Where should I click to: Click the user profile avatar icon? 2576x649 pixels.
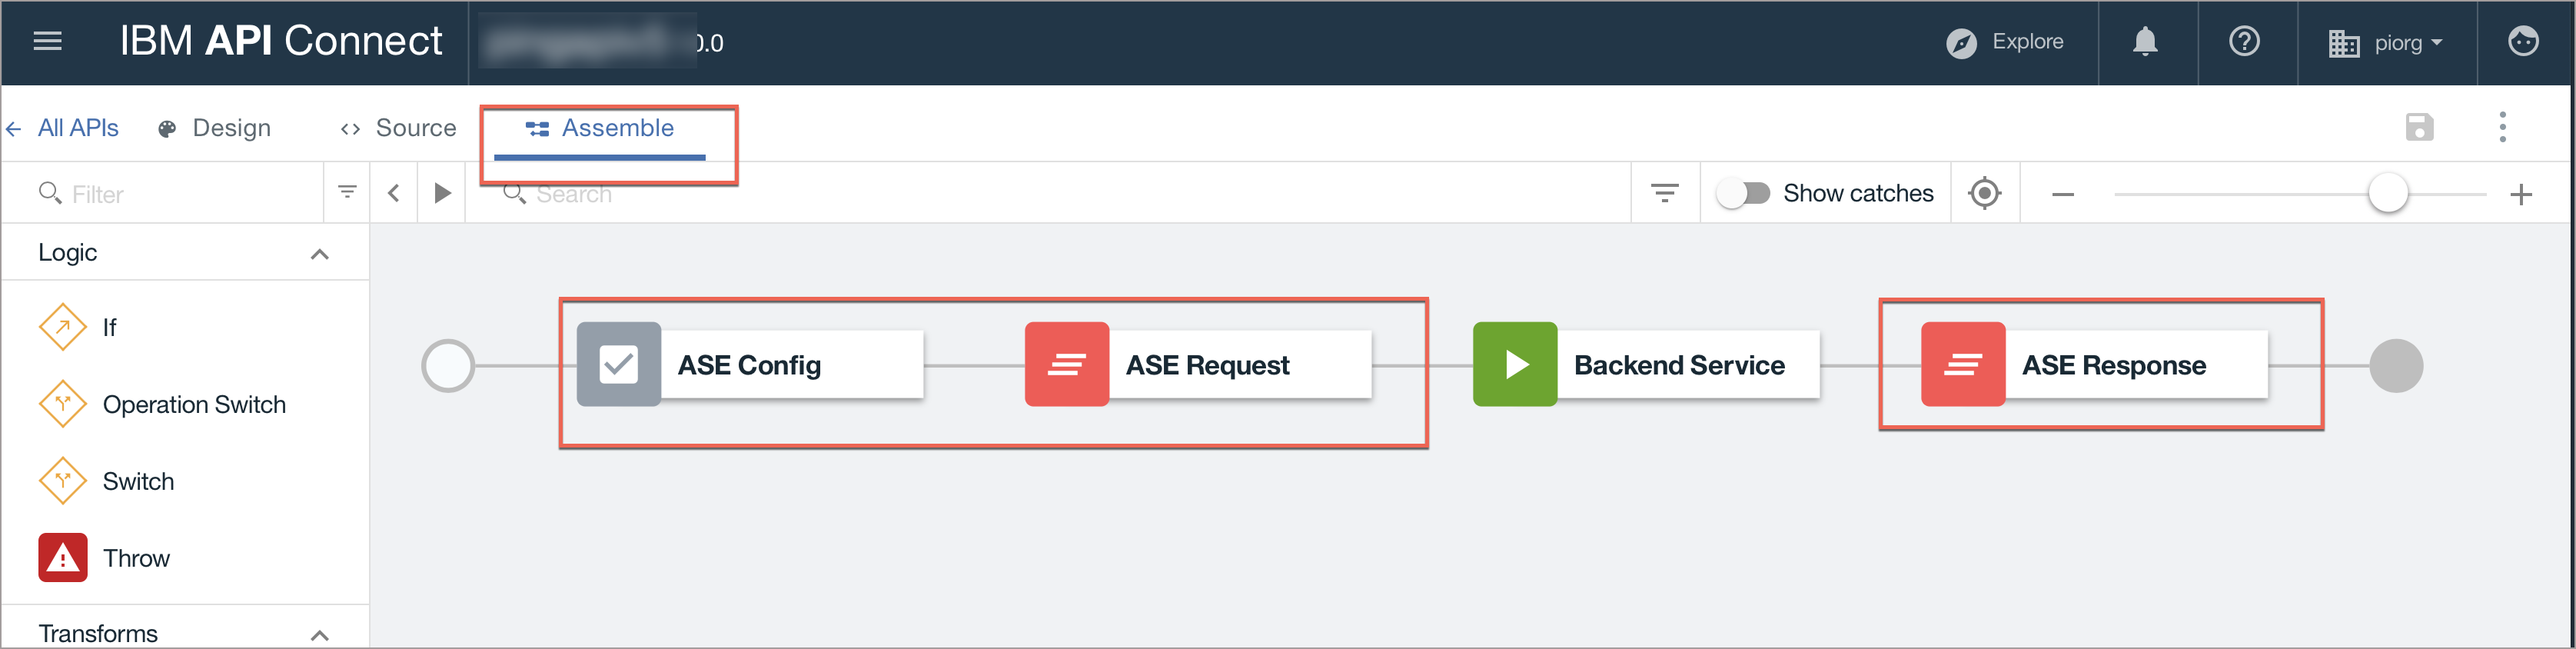click(2522, 41)
